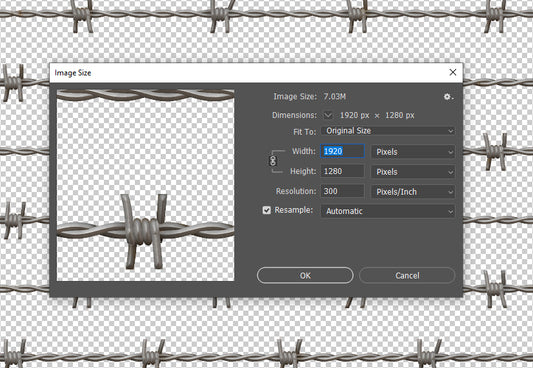
Task: Click the Resolution field showing 300
Action: tap(342, 191)
